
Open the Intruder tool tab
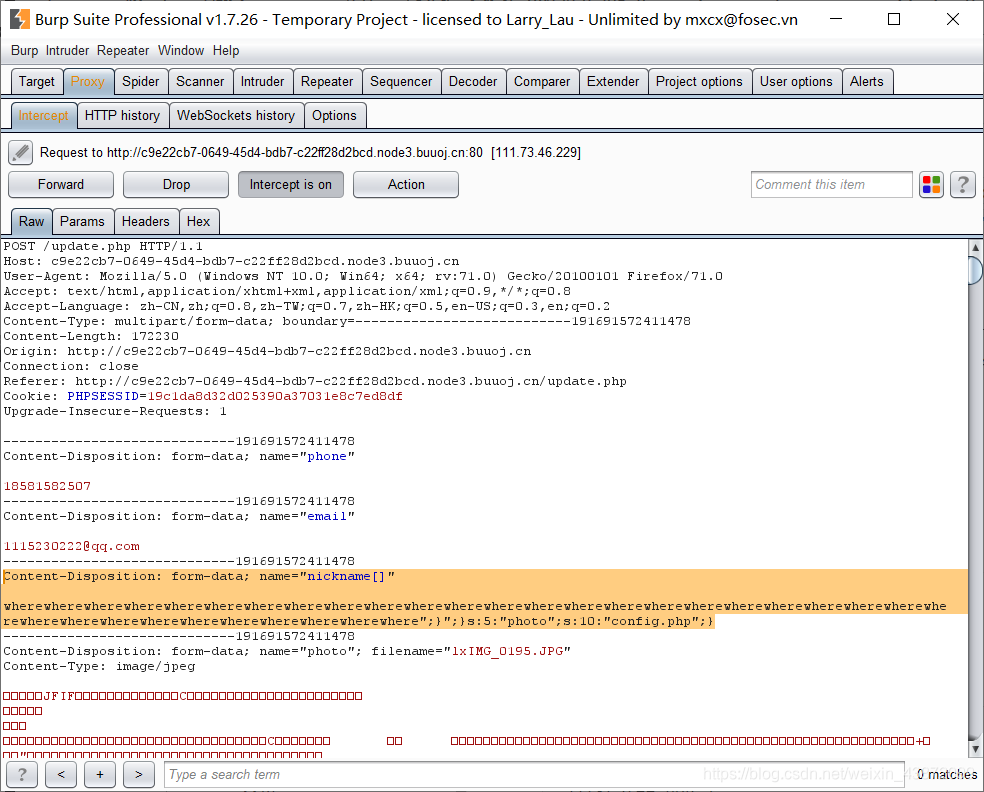click(262, 82)
